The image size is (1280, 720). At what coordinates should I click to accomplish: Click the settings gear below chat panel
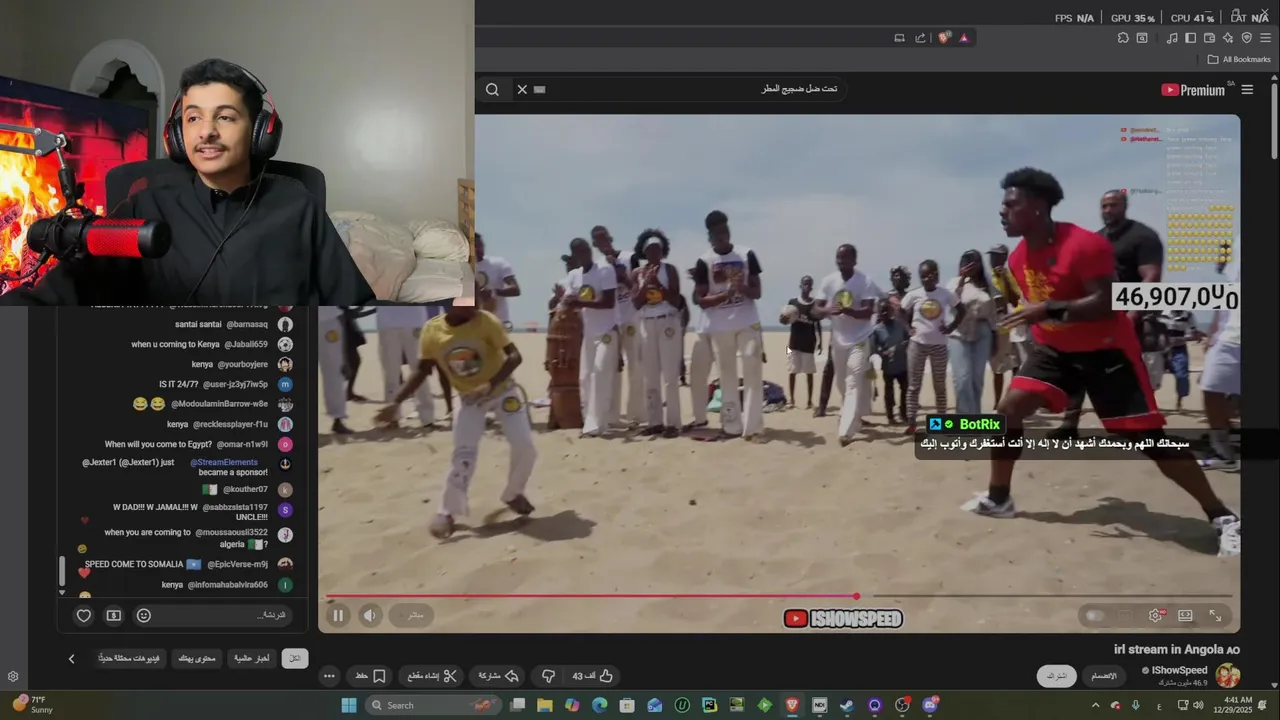click(13, 677)
